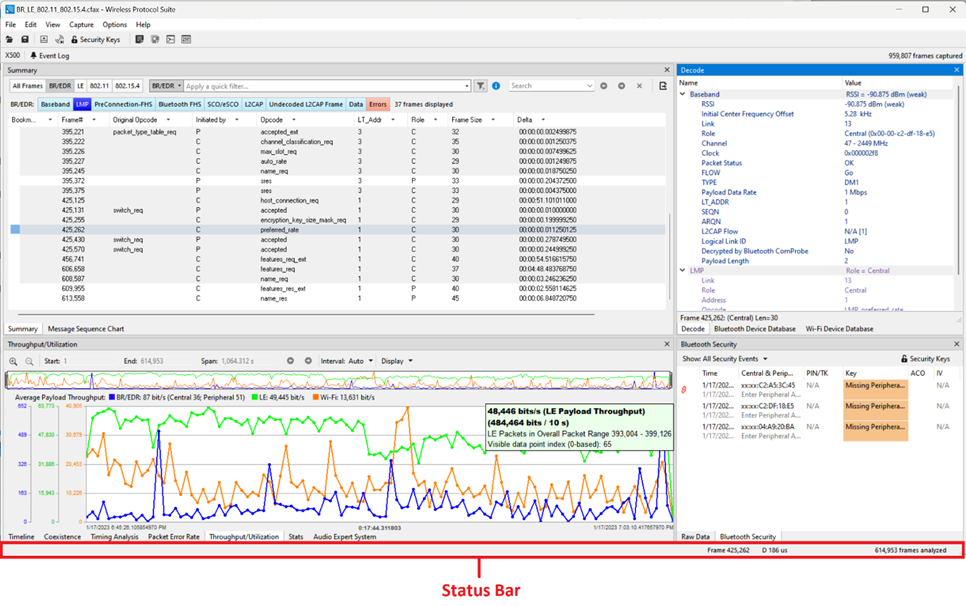This screenshot has width=966, height=606.
Task: Click the export icon in Summary toolbar
Action: [663, 86]
